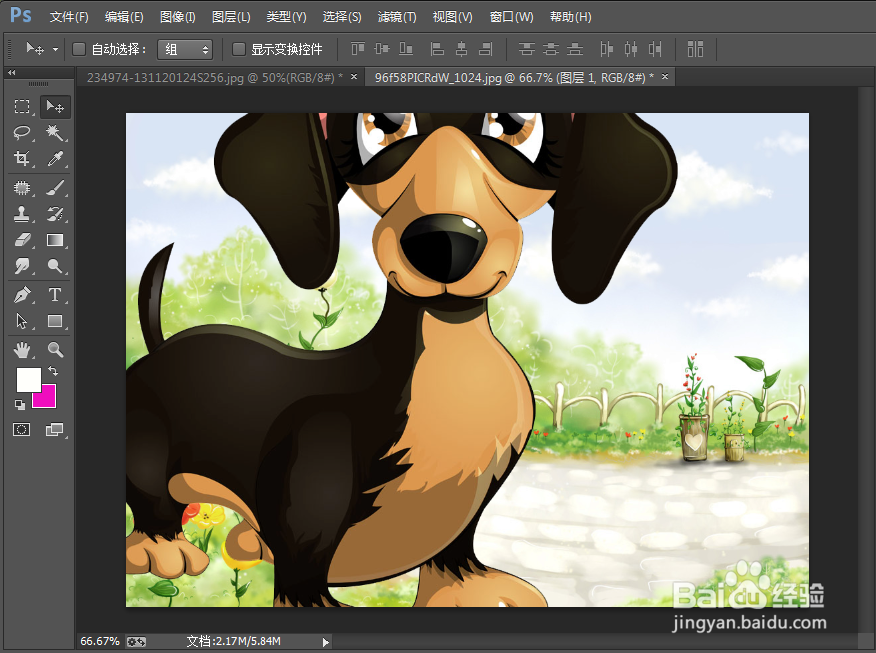Click the magenta background color swatch
The width and height of the screenshot is (876, 653).
(x=47, y=398)
